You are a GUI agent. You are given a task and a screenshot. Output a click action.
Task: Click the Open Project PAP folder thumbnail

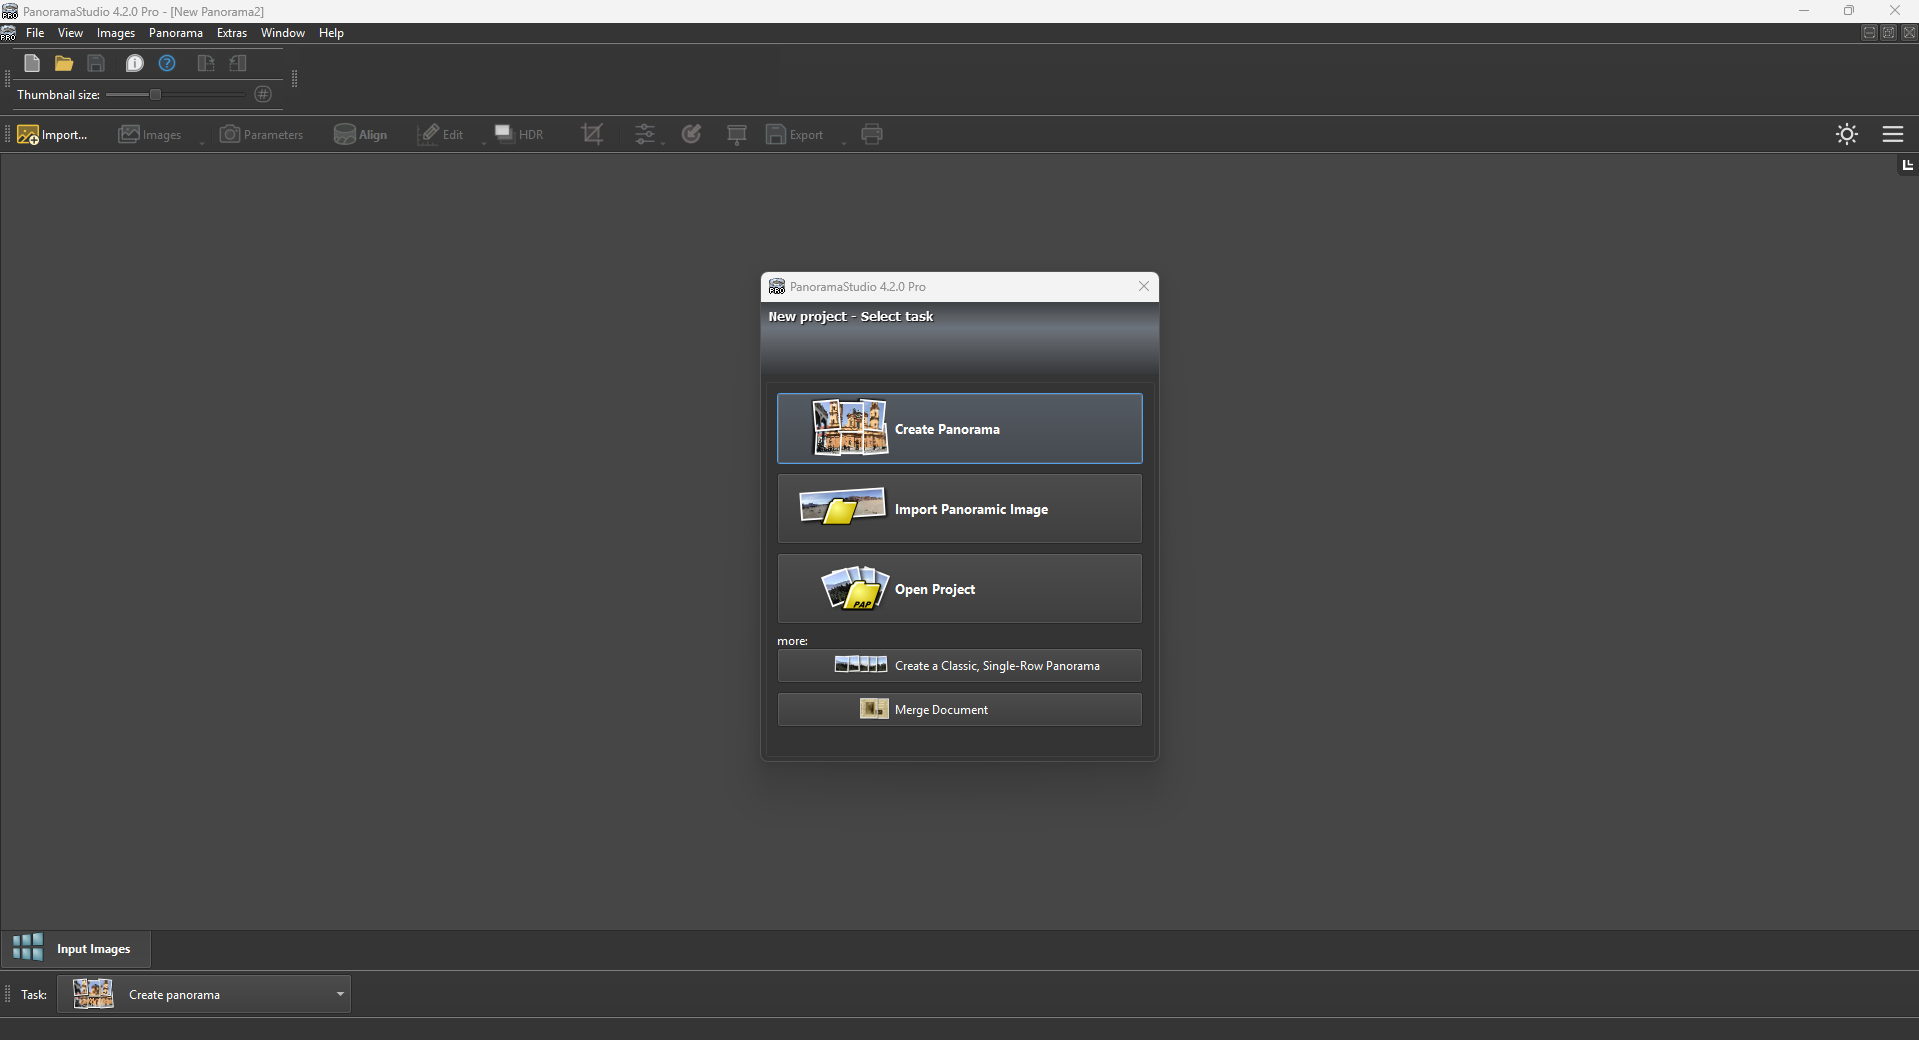tap(855, 588)
